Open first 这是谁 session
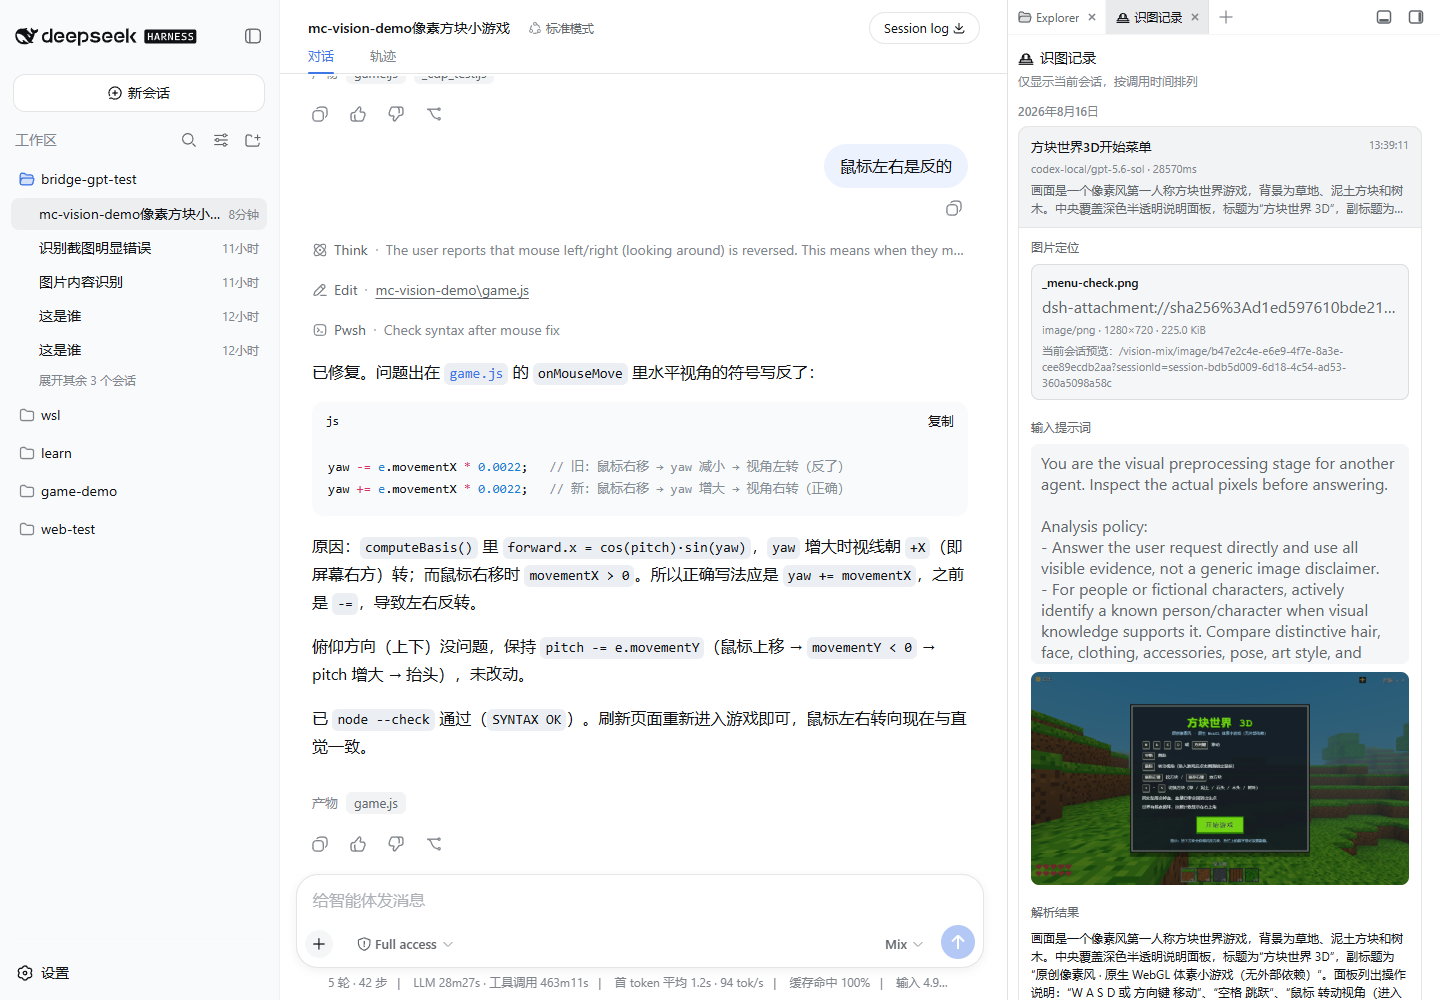 139,316
